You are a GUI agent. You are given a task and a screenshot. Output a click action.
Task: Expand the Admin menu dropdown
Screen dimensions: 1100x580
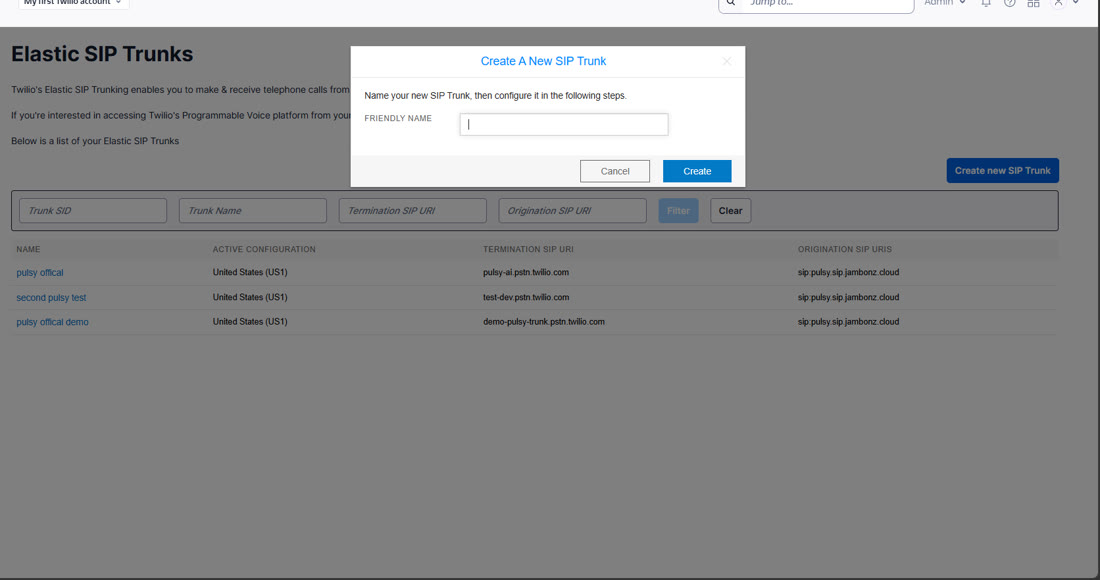point(945,3)
